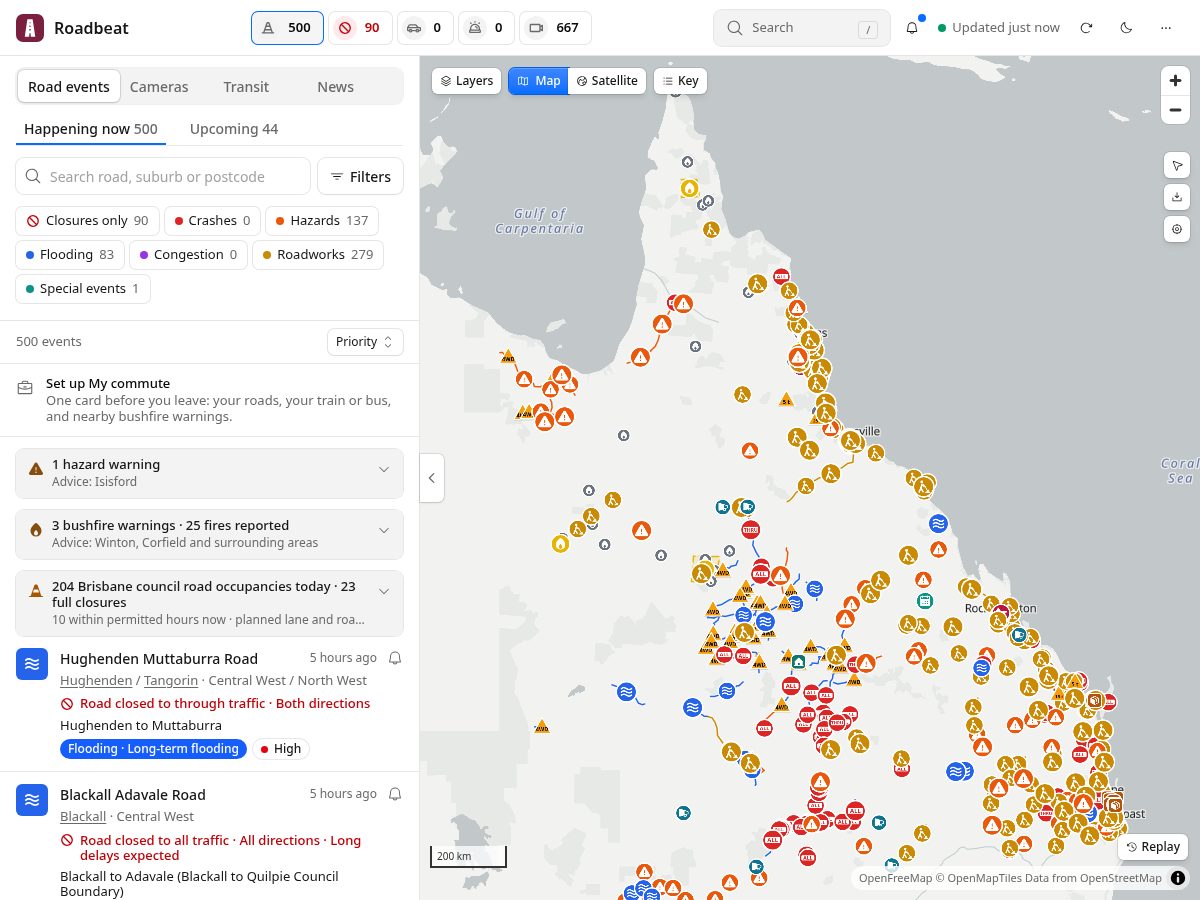The height and width of the screenshot is (900, 1200).
Task: Select the 500 road events counter
Action: pos(287,28)
